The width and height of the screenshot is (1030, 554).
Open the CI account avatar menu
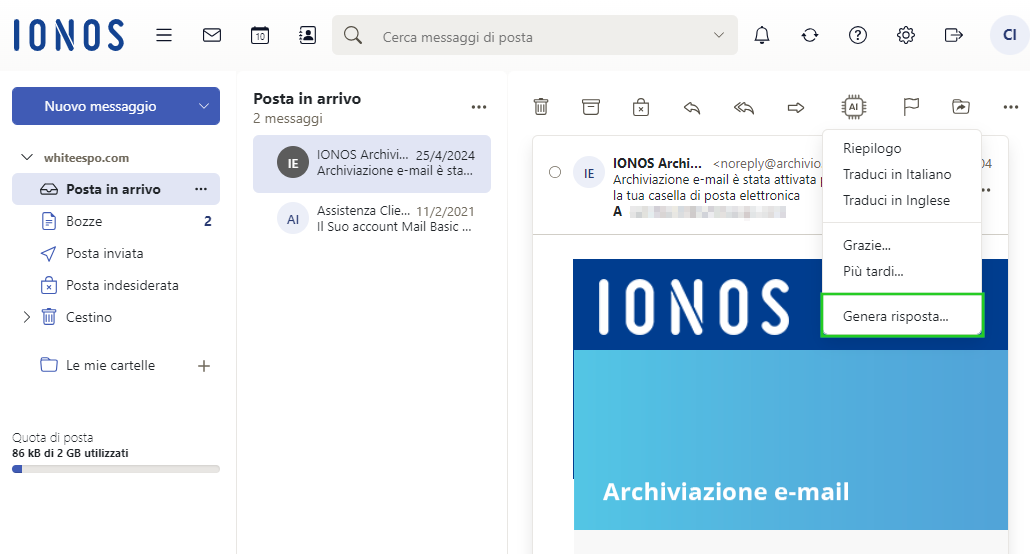coord(1010,35)
